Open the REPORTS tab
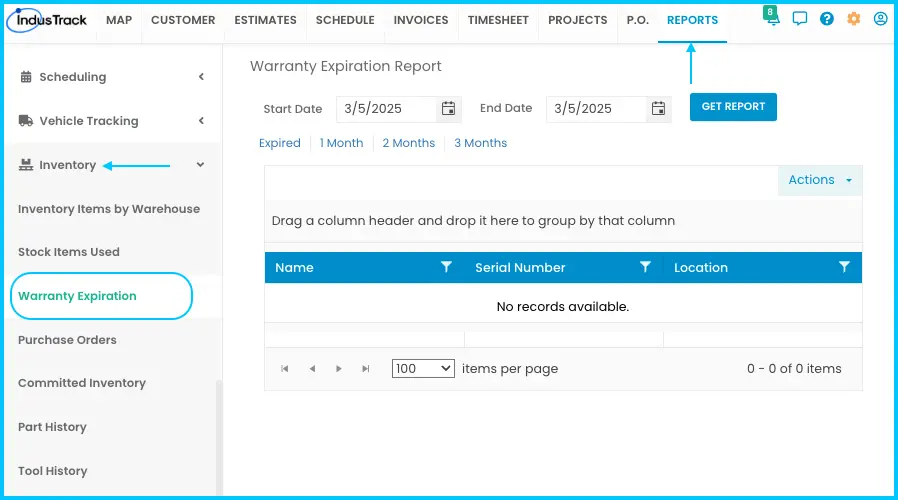Screen dimensions: 898x500 pos(692,20)
